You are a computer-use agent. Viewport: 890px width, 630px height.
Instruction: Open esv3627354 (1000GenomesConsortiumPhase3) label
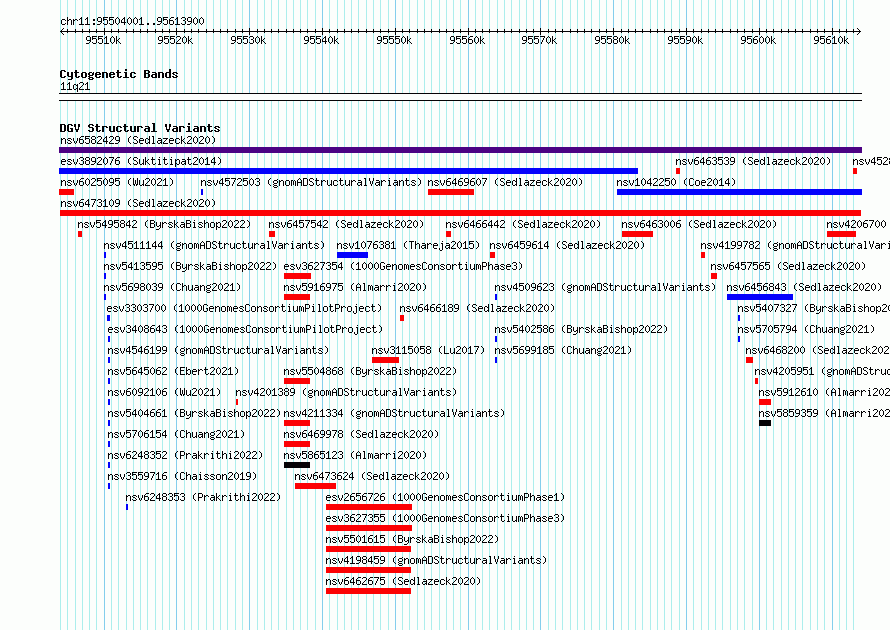click(403, 266)
